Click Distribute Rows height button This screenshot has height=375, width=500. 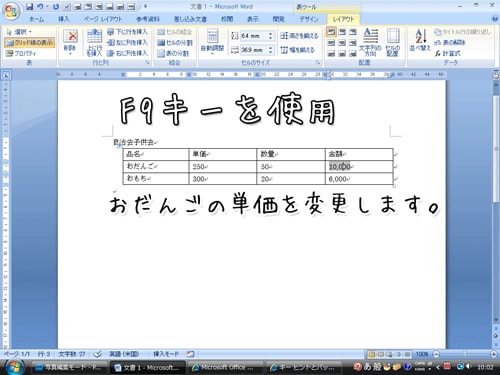coord(299,35)
